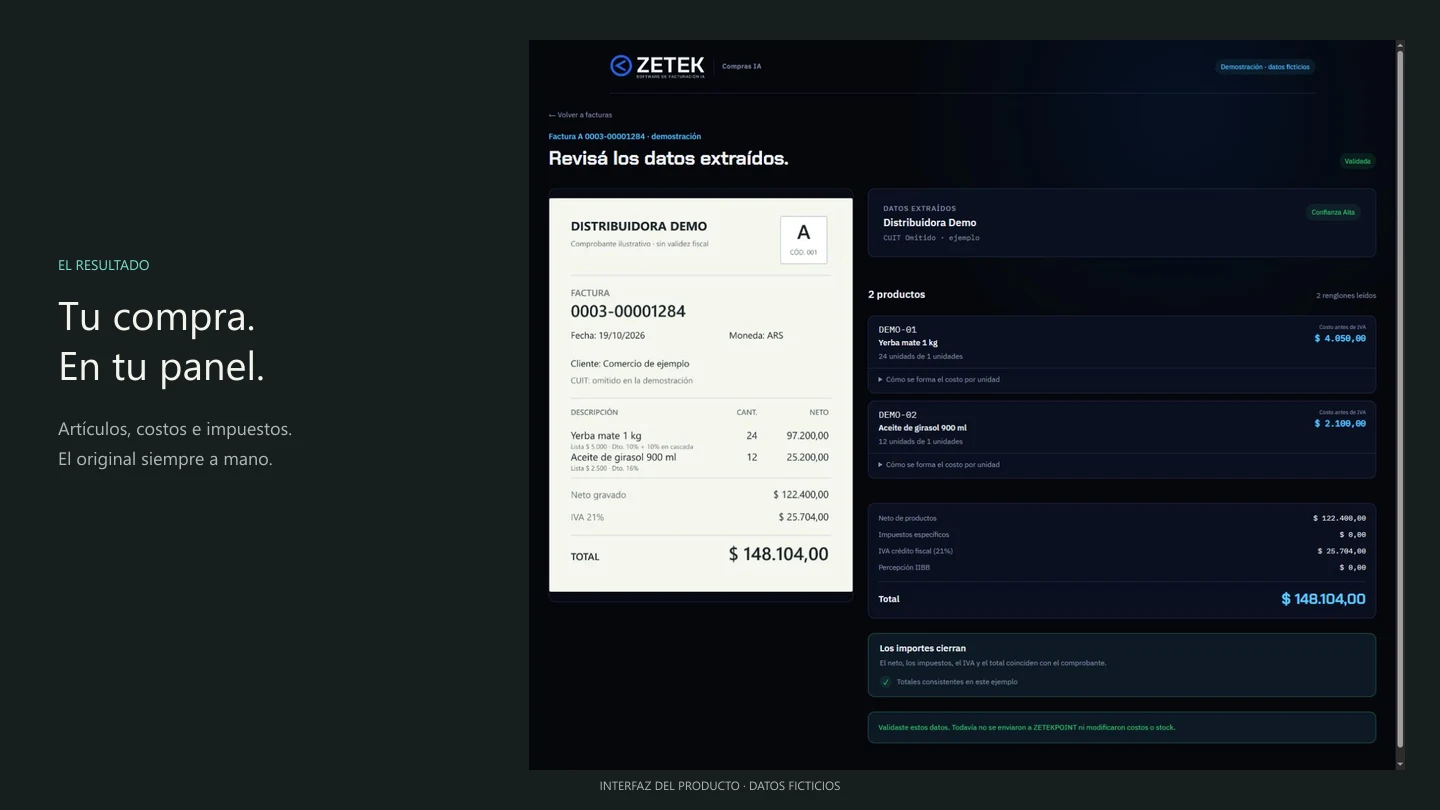Click the 97.200,00 net amount on receipt

pos(807,436)
